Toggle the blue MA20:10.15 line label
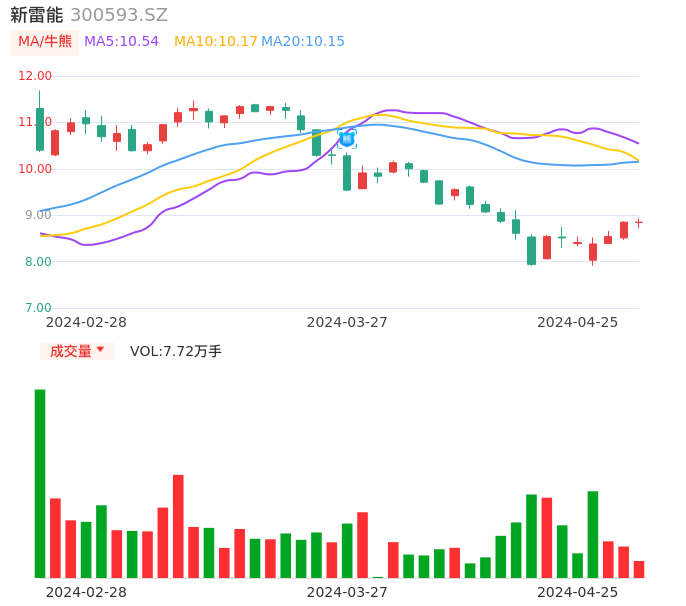Viewport: 686px width, 606px height. 302,42
